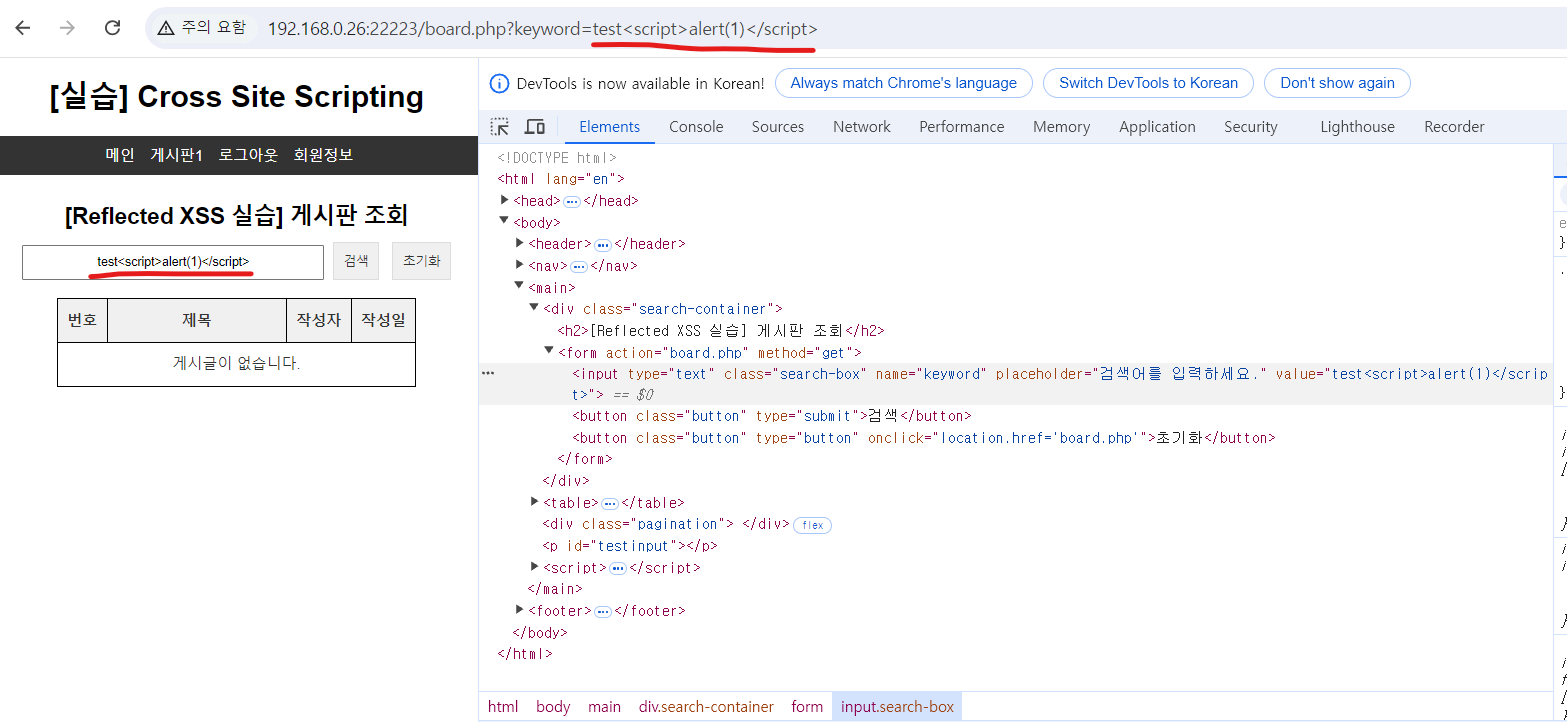1567x722 pixels.
Task: Switch to the Security tab
Action: click(1251, 127)
